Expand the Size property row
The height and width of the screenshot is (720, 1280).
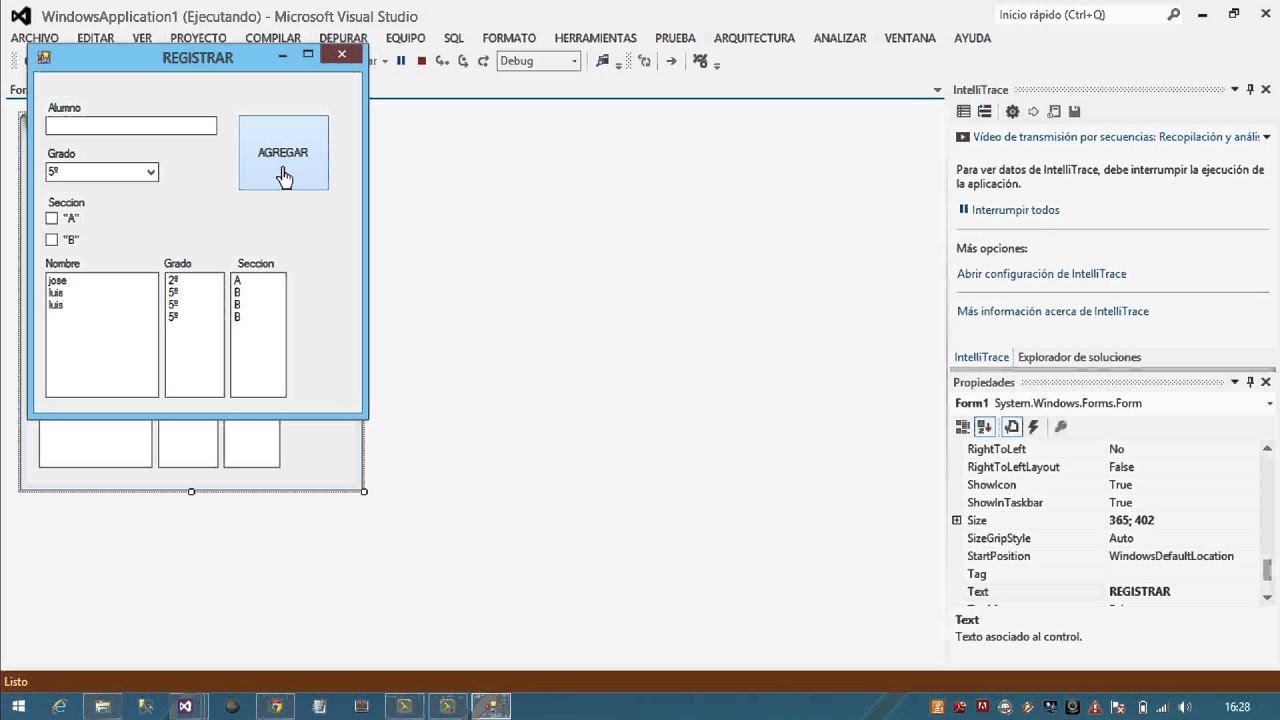pos(957,521)
